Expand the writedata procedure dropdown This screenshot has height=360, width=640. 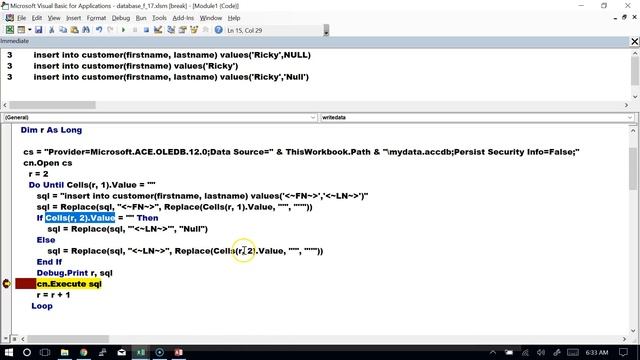click(630, 118)
